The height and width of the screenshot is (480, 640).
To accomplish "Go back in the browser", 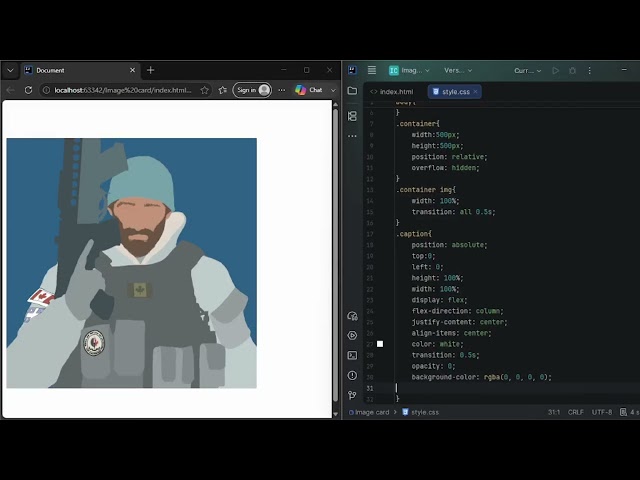I will 11,90.
